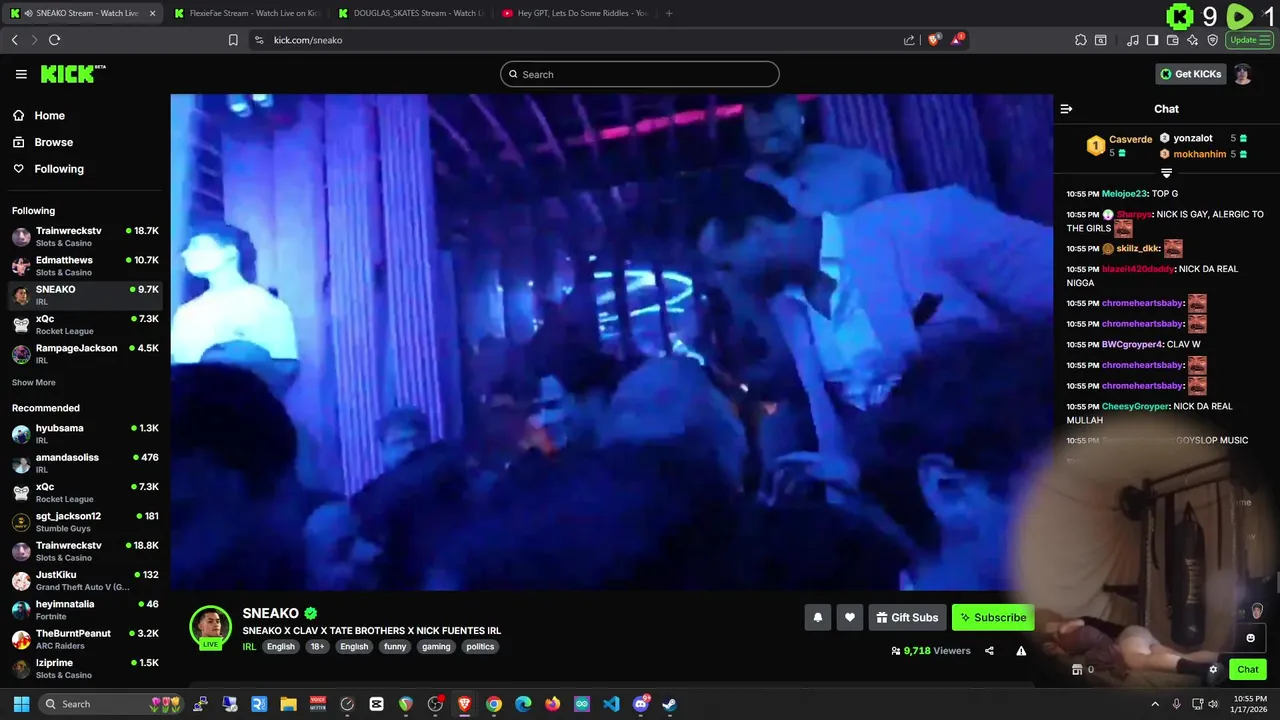Click the funny tag

[395, 647]
